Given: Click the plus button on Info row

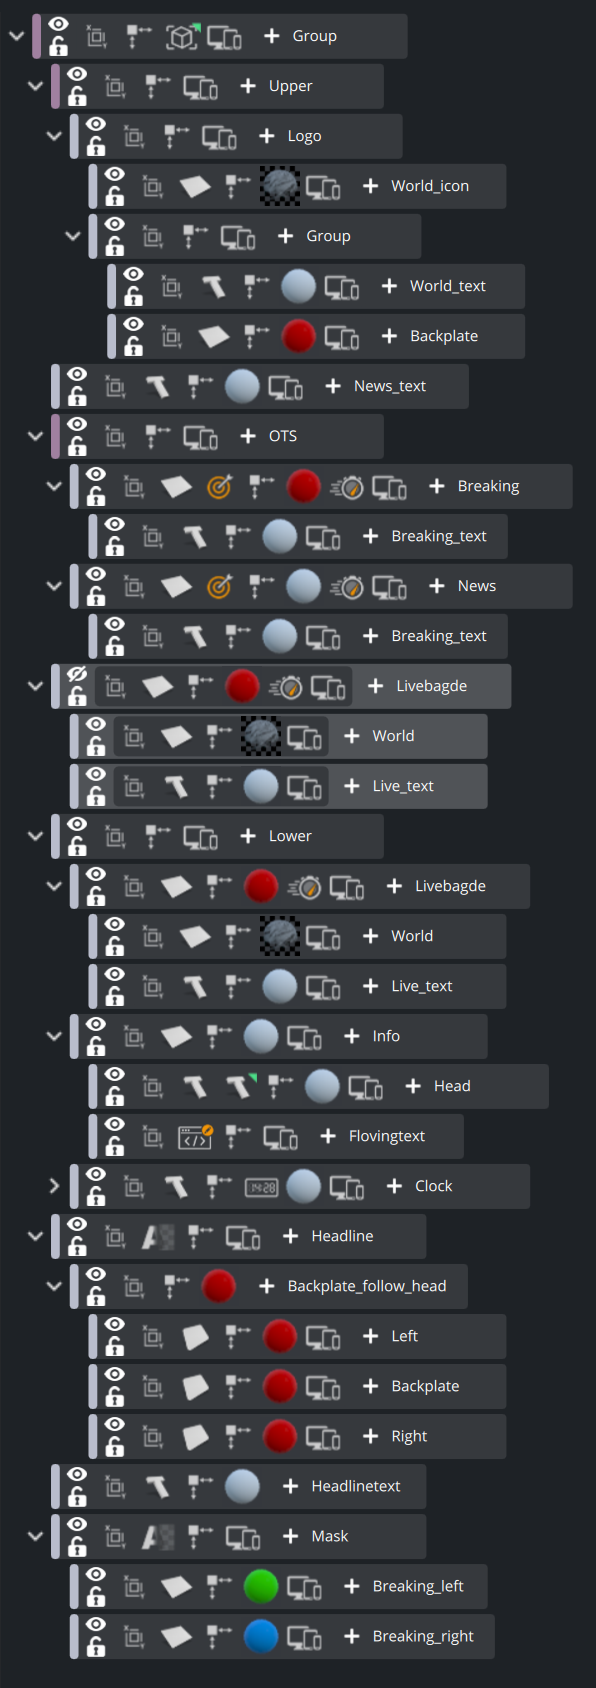Looking at the screenshot, I should click(x=351, y=1036).
